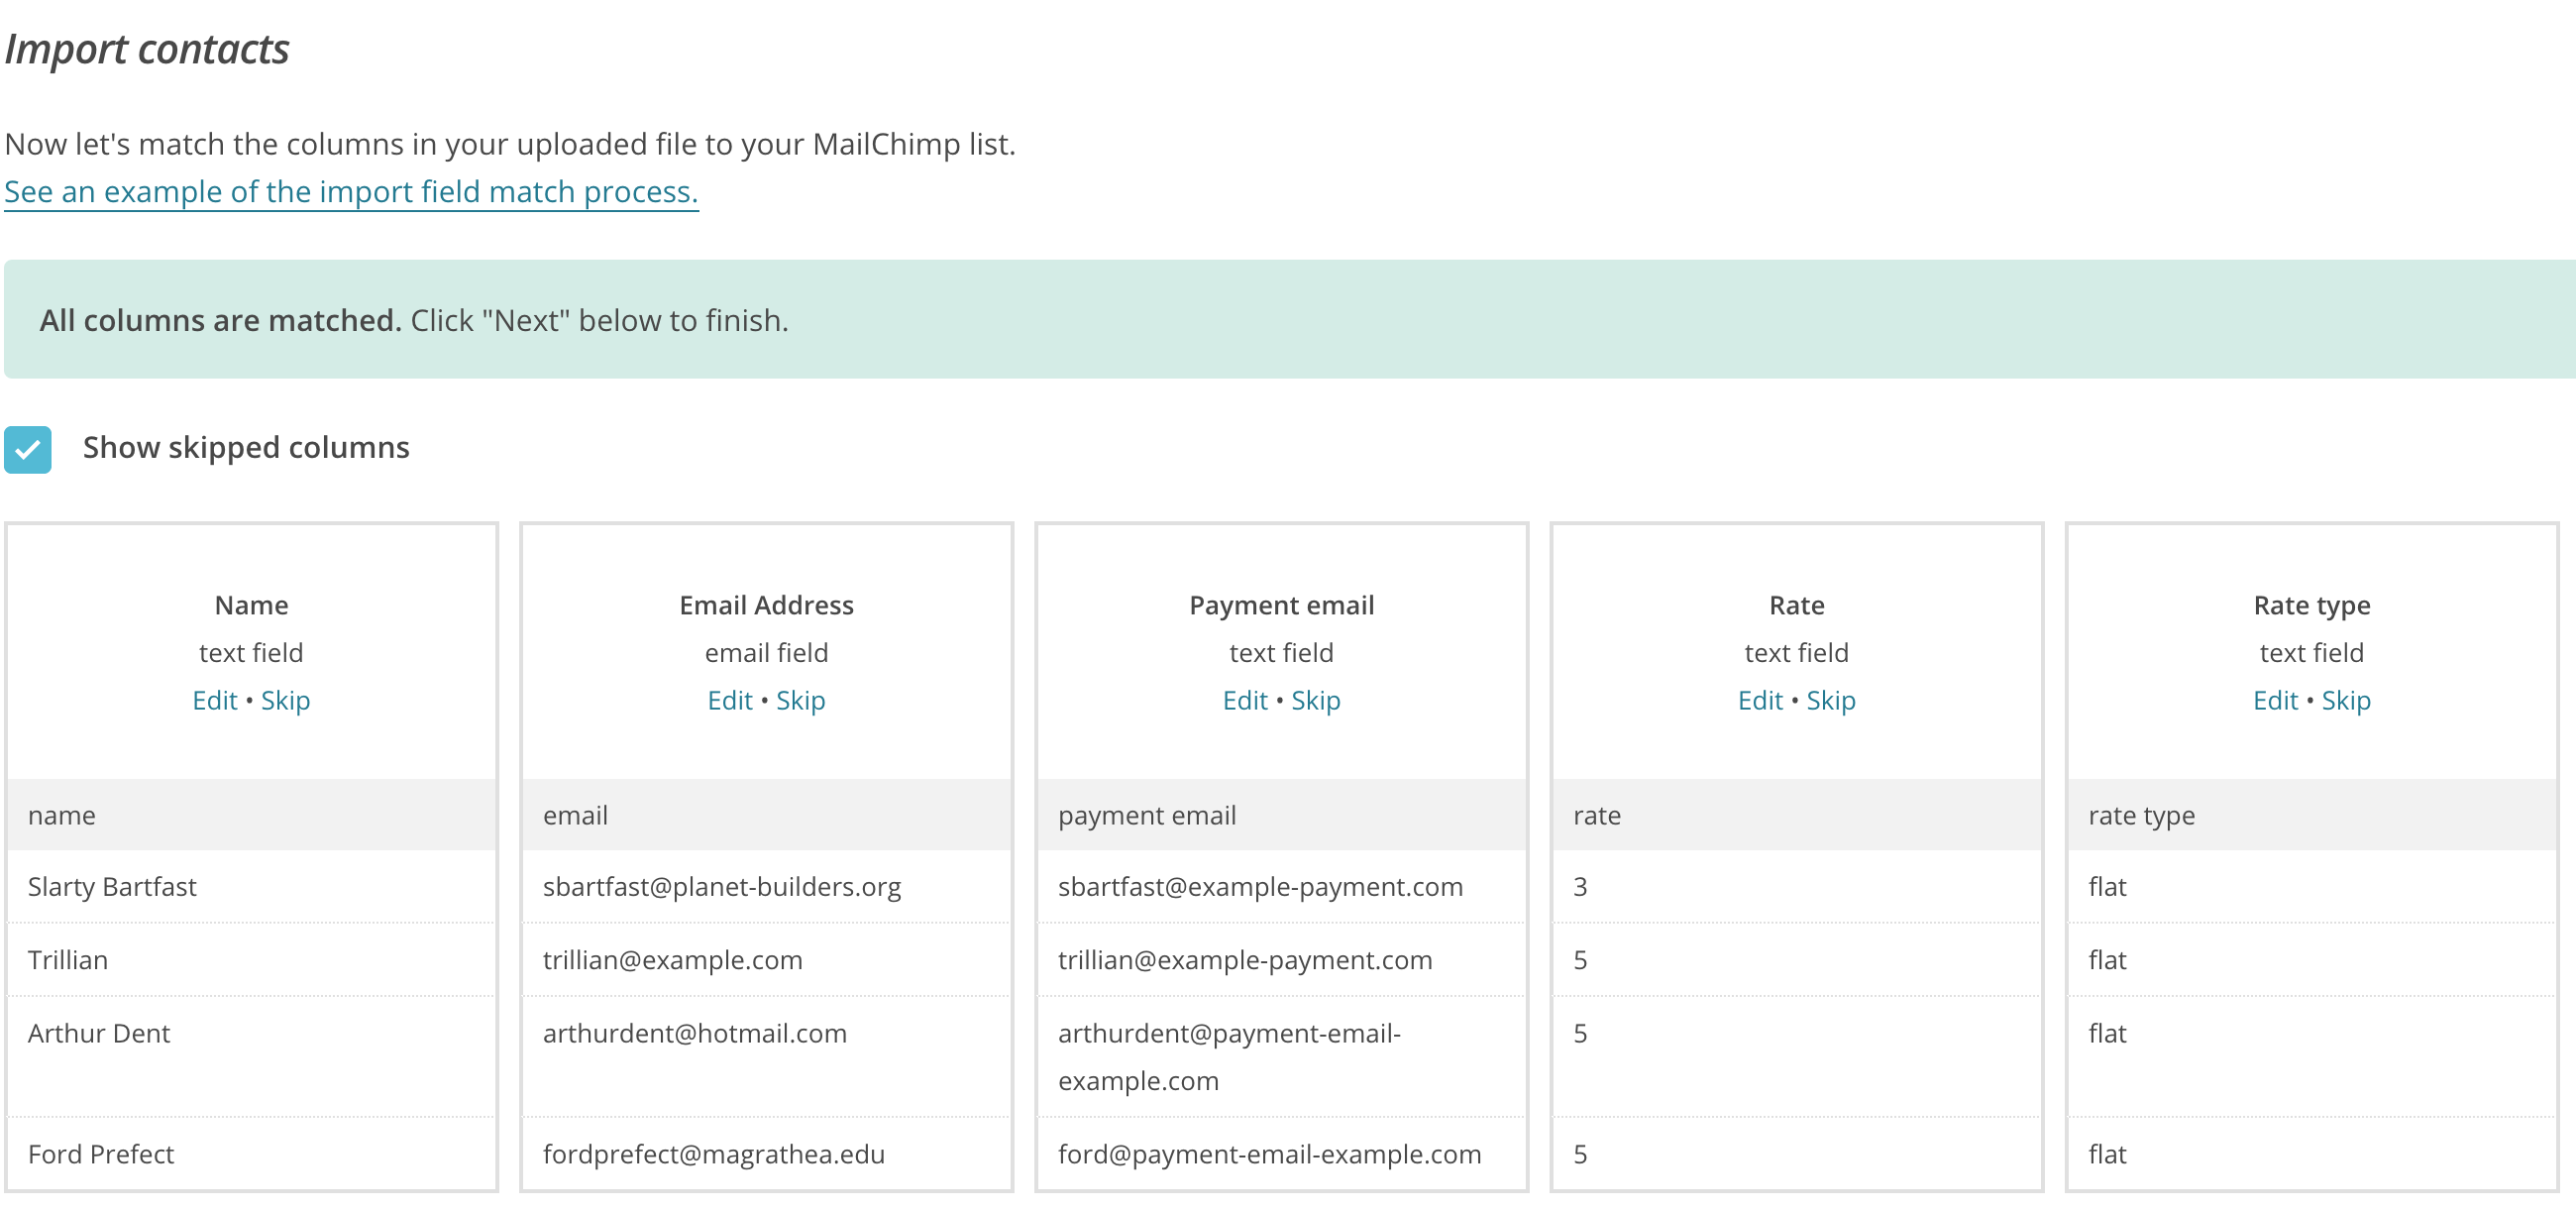Skip the Payment email column
Viewport: 2576px width, 1211px height.
tap(1315, 699)
